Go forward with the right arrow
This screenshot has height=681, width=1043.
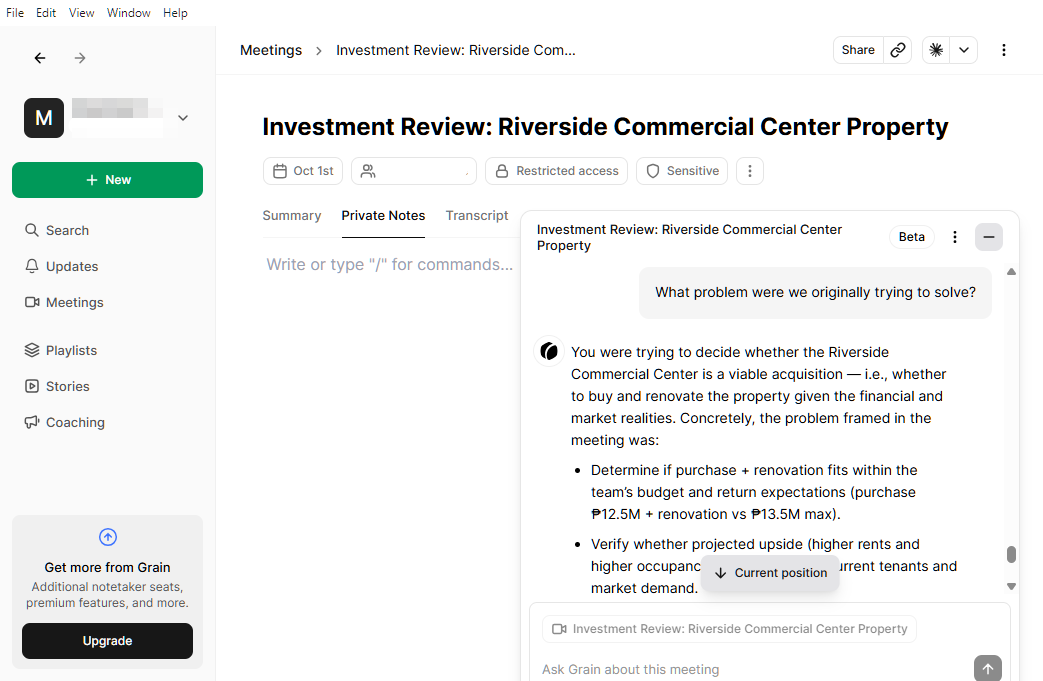click(80, 59)
